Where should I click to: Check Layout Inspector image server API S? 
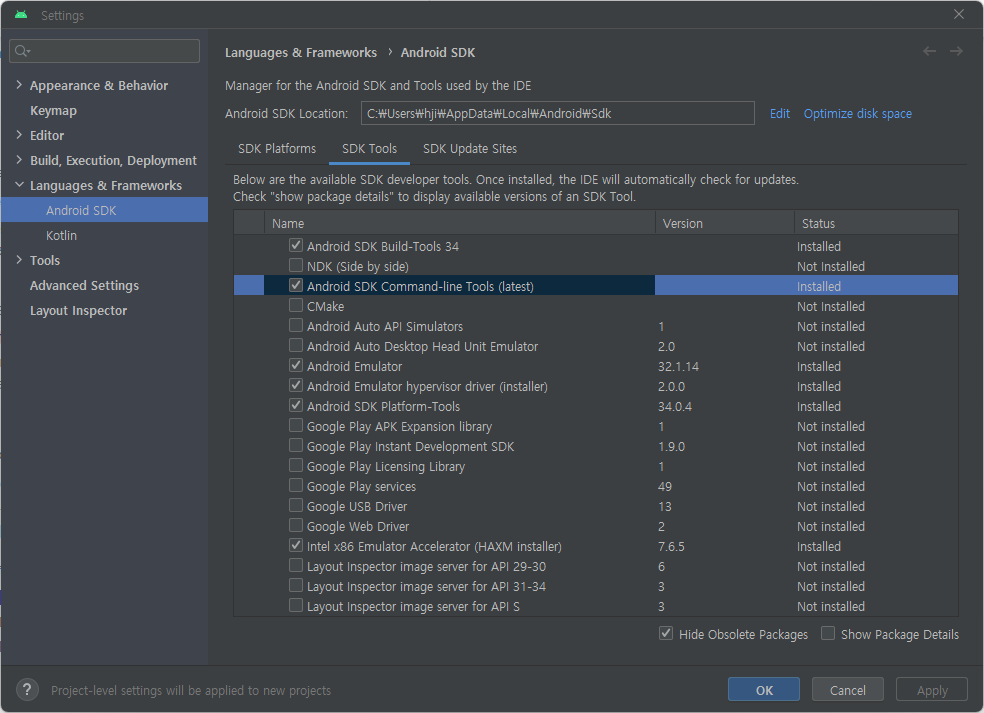[296, 606]
